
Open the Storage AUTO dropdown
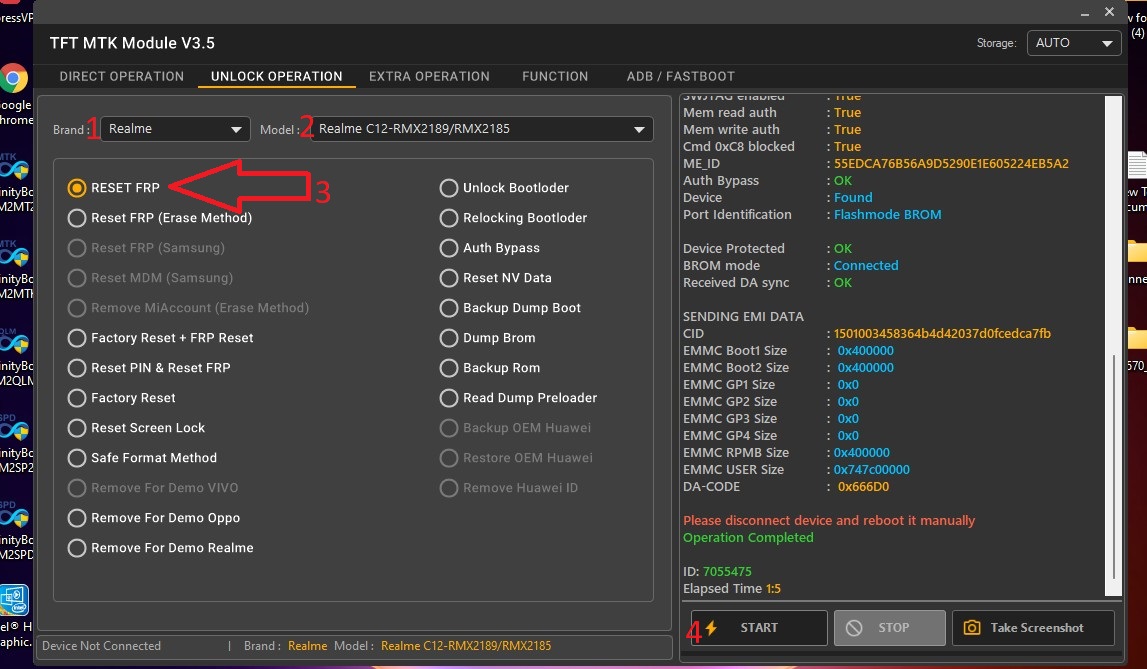[x=1074, y=43]
